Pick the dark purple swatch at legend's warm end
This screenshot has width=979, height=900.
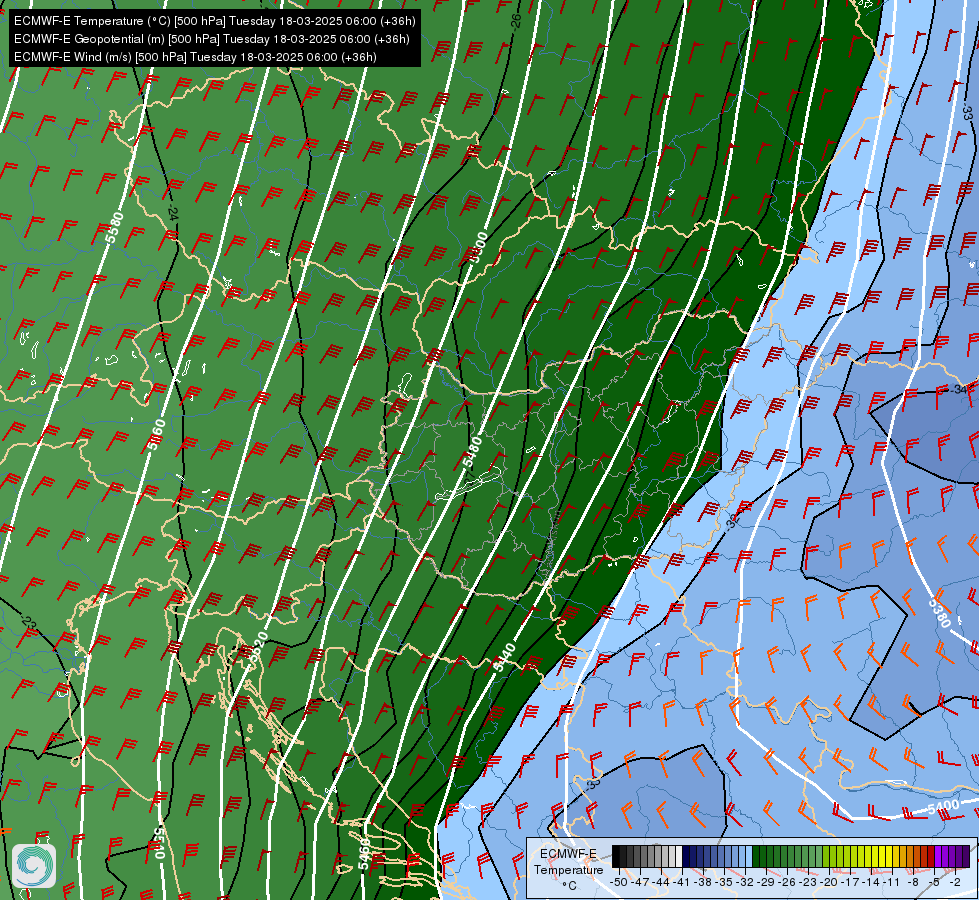[966, 857]
